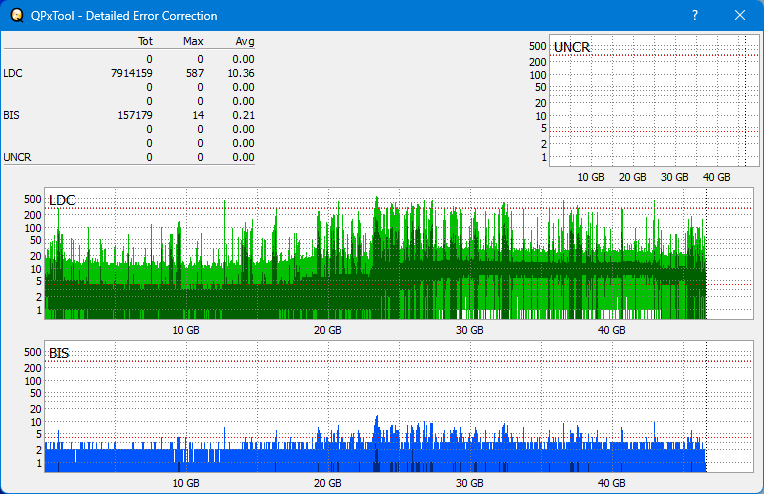Click the Avg column header
Screen dimensions: 764x494
pyautogui.click(x=245, y=42)
